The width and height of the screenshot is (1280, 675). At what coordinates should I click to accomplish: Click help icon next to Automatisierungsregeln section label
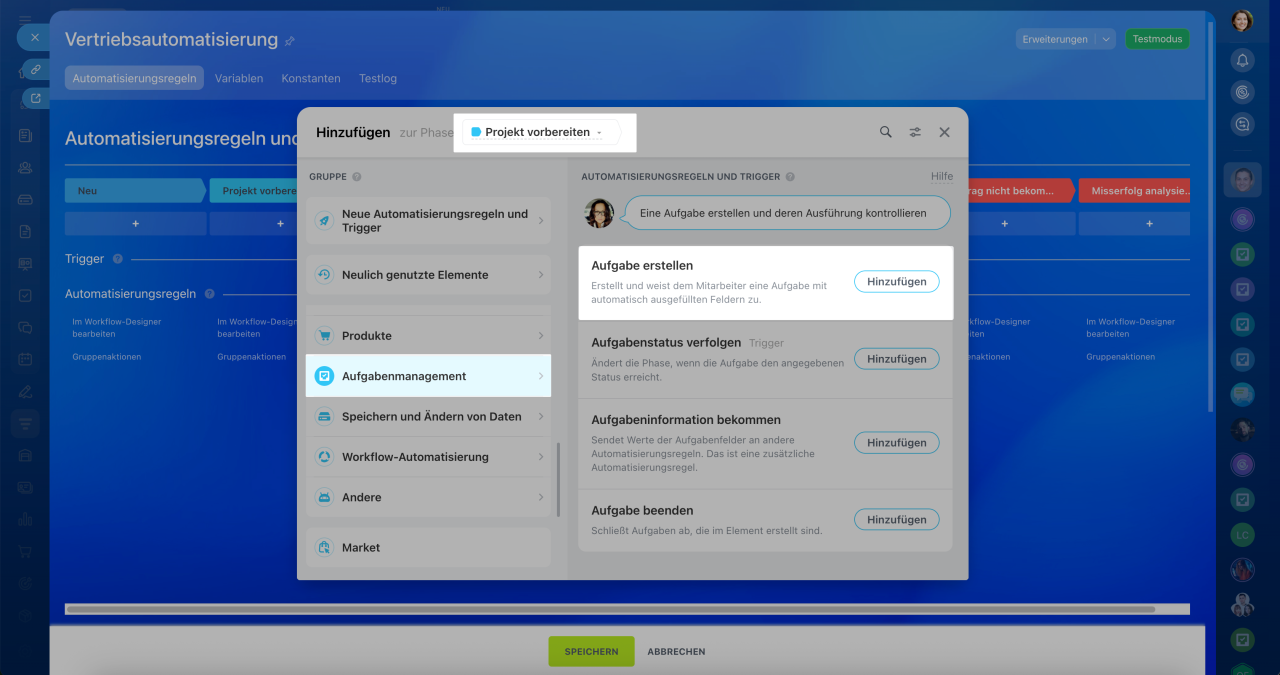pyautogui.click(x=209, y=294)
